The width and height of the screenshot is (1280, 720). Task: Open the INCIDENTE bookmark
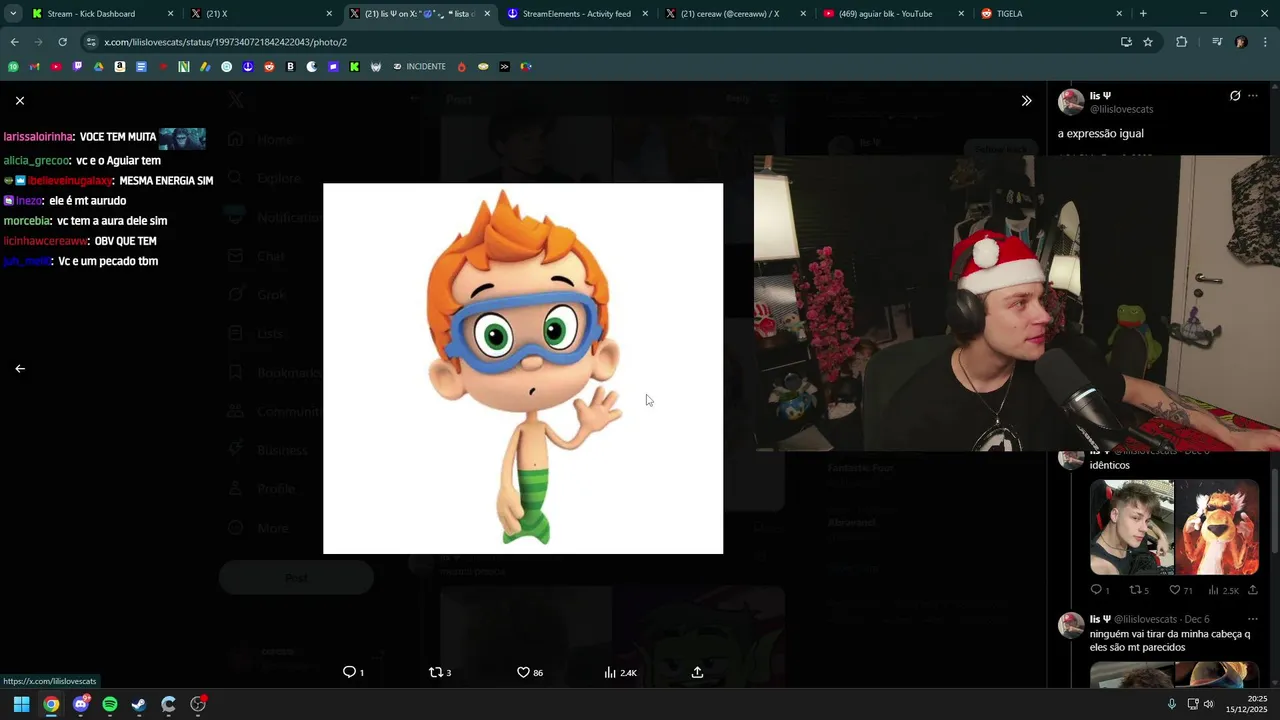tap(419, 67)
